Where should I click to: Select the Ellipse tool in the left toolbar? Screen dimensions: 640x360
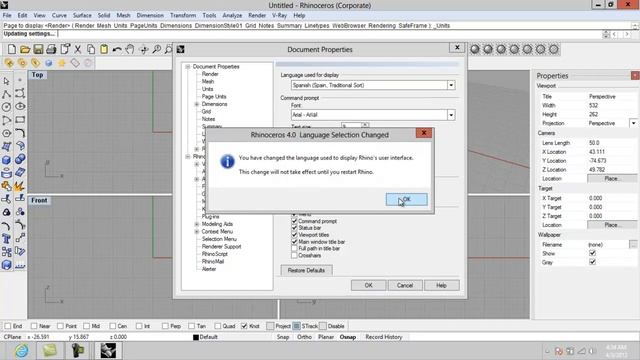pyautogui.click(x=20, y=107)
